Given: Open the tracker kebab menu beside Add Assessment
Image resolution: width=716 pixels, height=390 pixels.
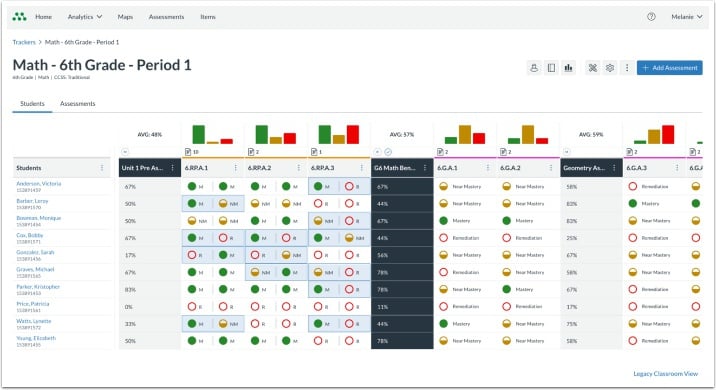Looking at the screenshot, I should (627, 68).
